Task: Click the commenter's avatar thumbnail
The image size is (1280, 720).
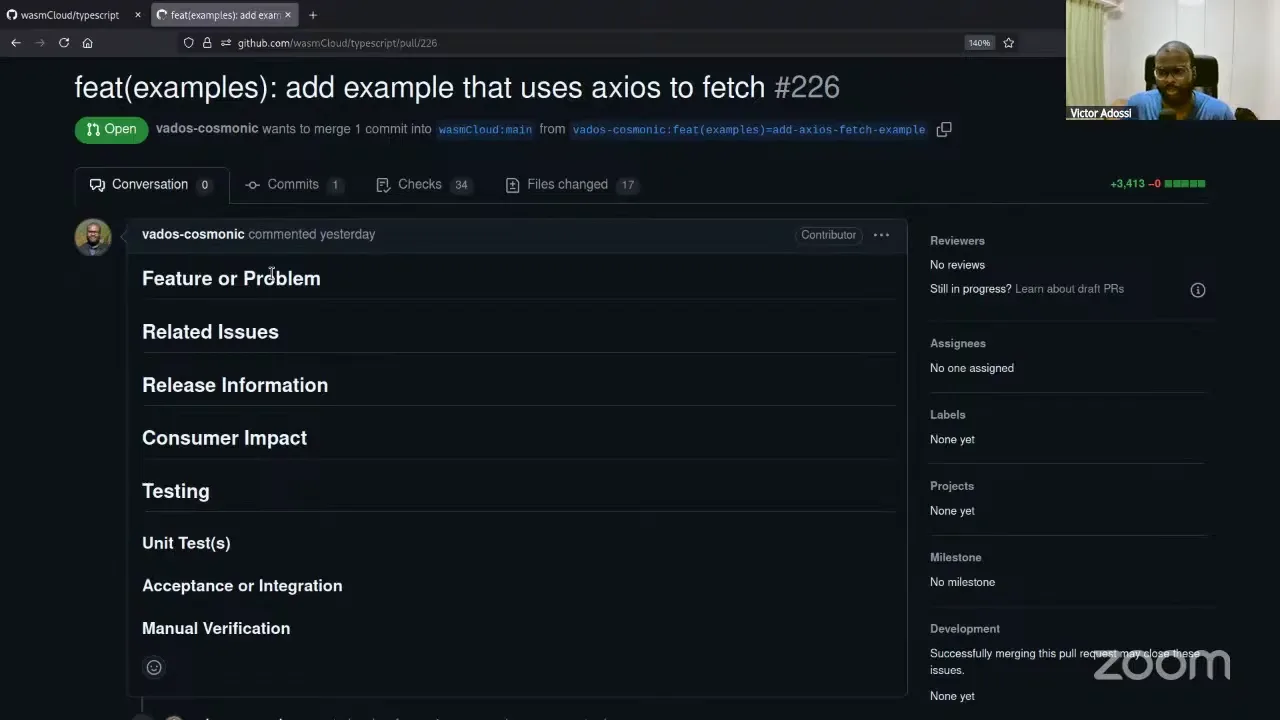Action: pos(93,238)
